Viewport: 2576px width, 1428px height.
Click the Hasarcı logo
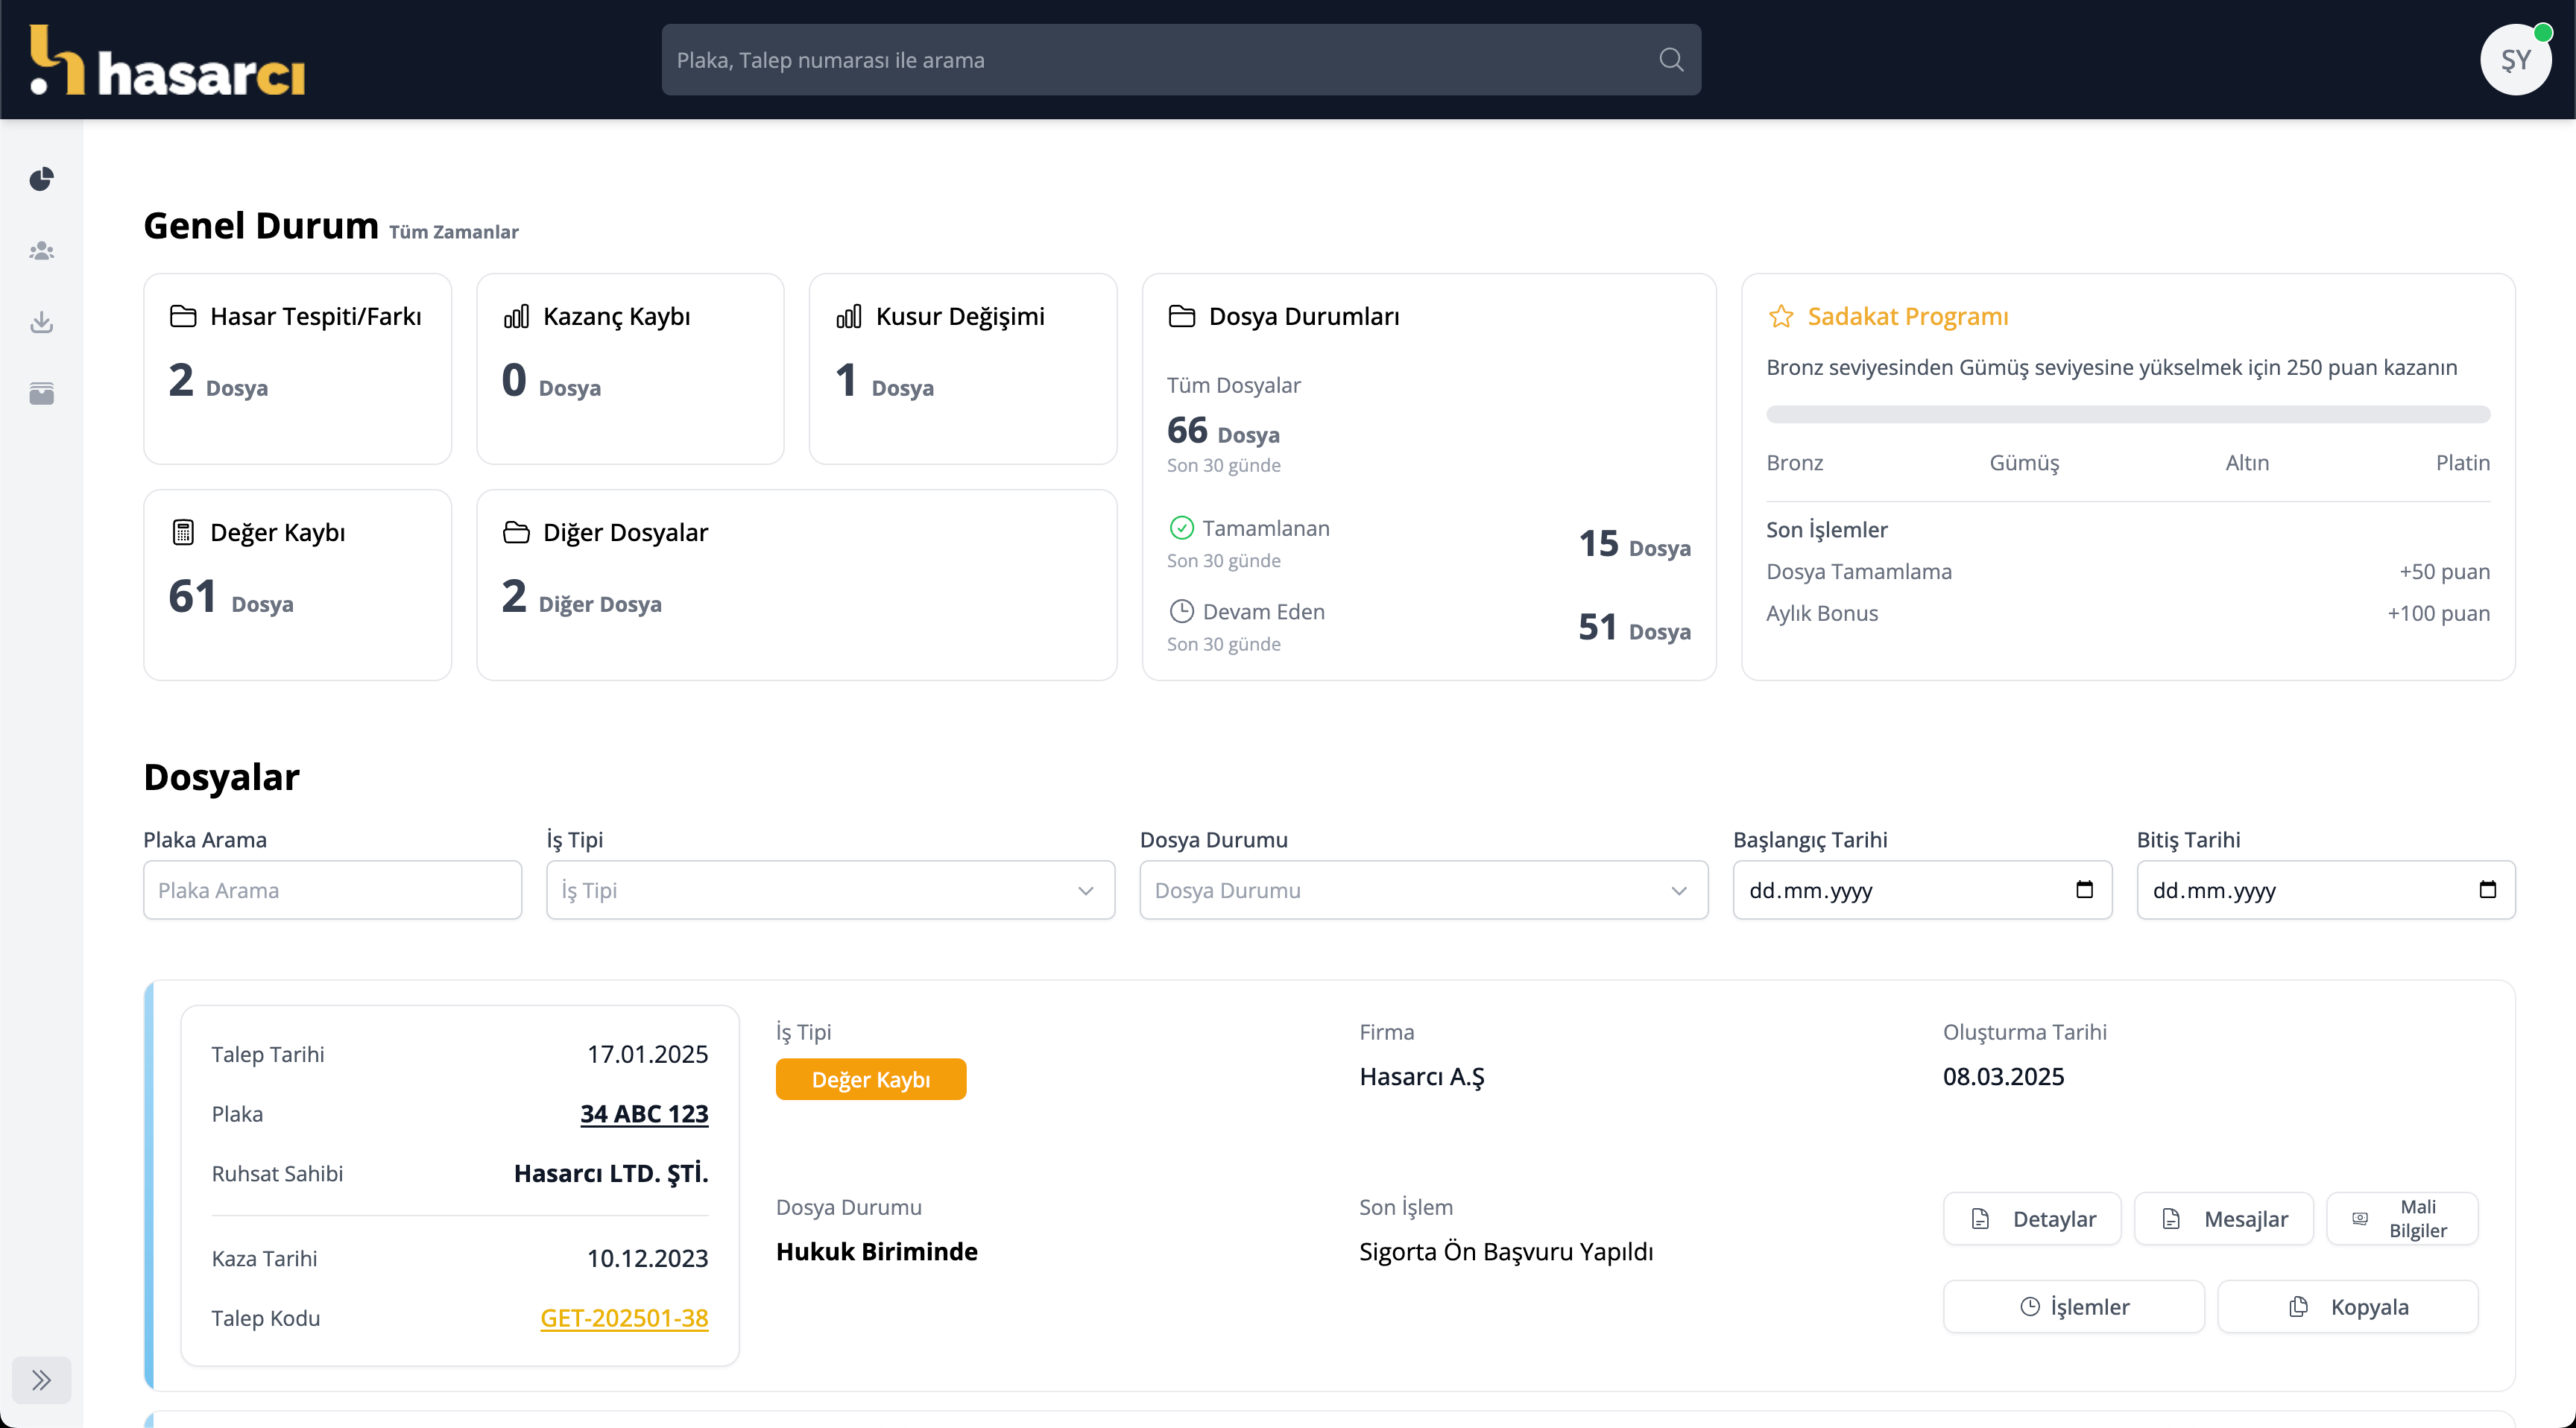pyautogui.click(x=167, y=62)
